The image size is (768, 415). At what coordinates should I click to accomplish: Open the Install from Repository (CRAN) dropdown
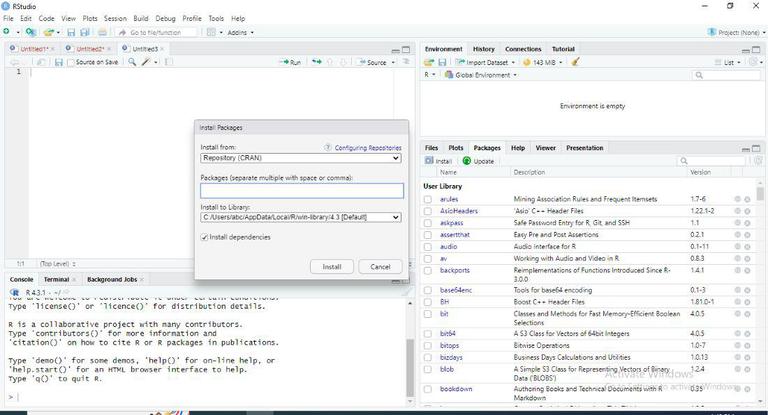[x=300, y=158]
